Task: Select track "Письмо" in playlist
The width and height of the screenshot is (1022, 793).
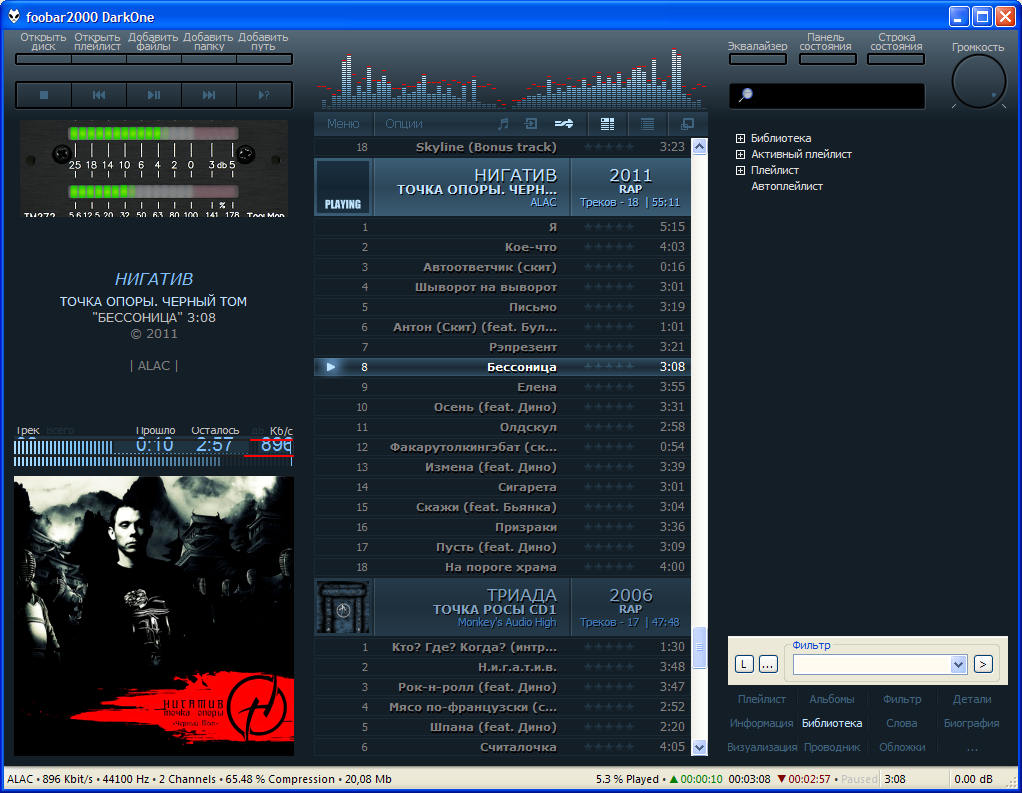Action: pos(502,307)
